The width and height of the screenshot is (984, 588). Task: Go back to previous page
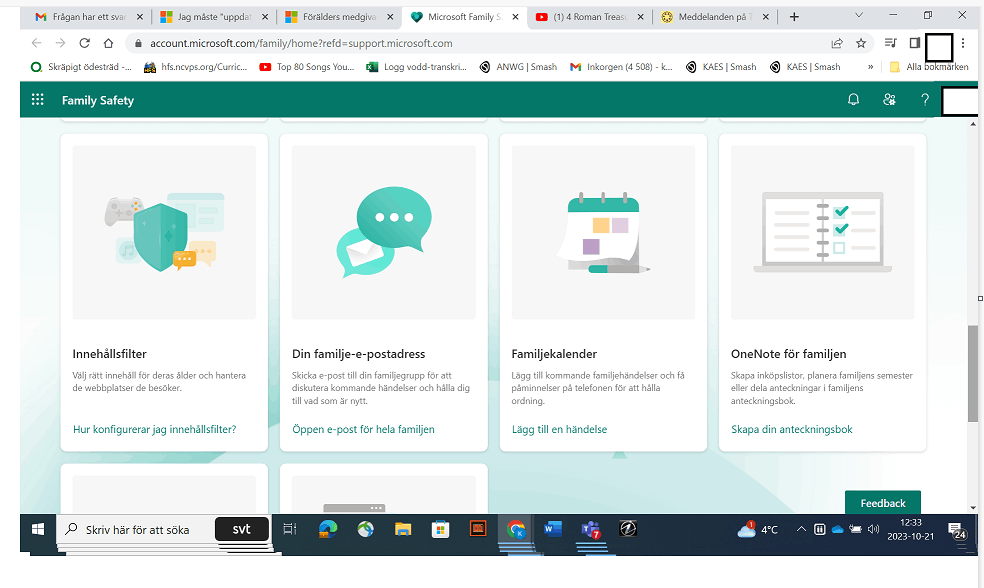coord(36,43)
